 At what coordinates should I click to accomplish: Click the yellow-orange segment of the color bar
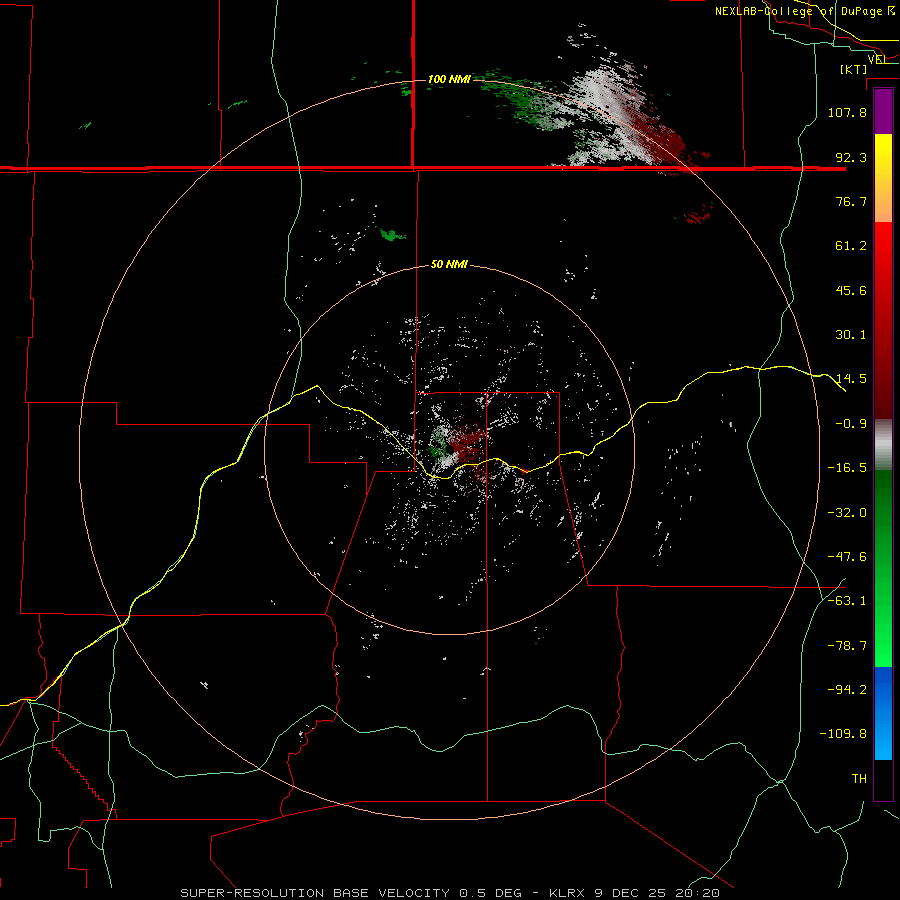pyautogui.click(x=883, y=178)
